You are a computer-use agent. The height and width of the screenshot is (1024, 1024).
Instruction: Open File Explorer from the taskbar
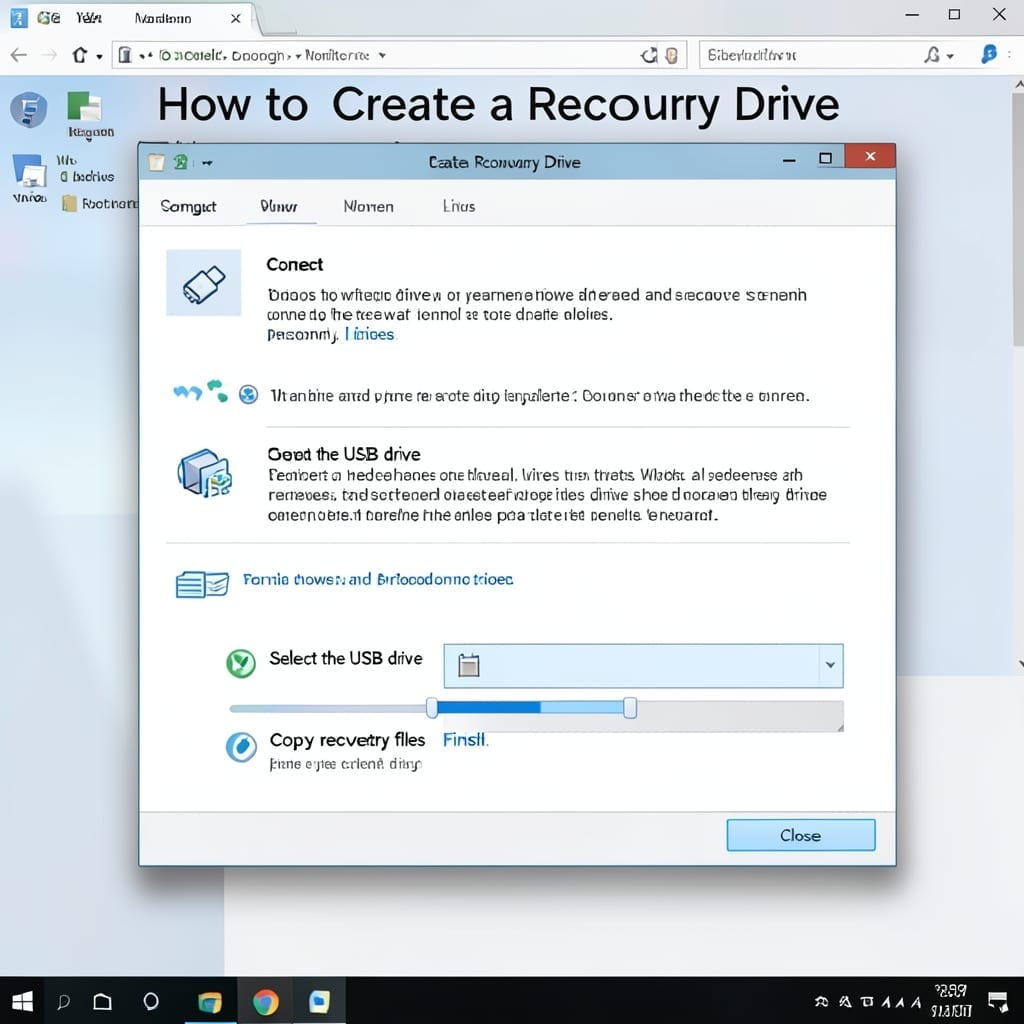tap(210, 1001)
